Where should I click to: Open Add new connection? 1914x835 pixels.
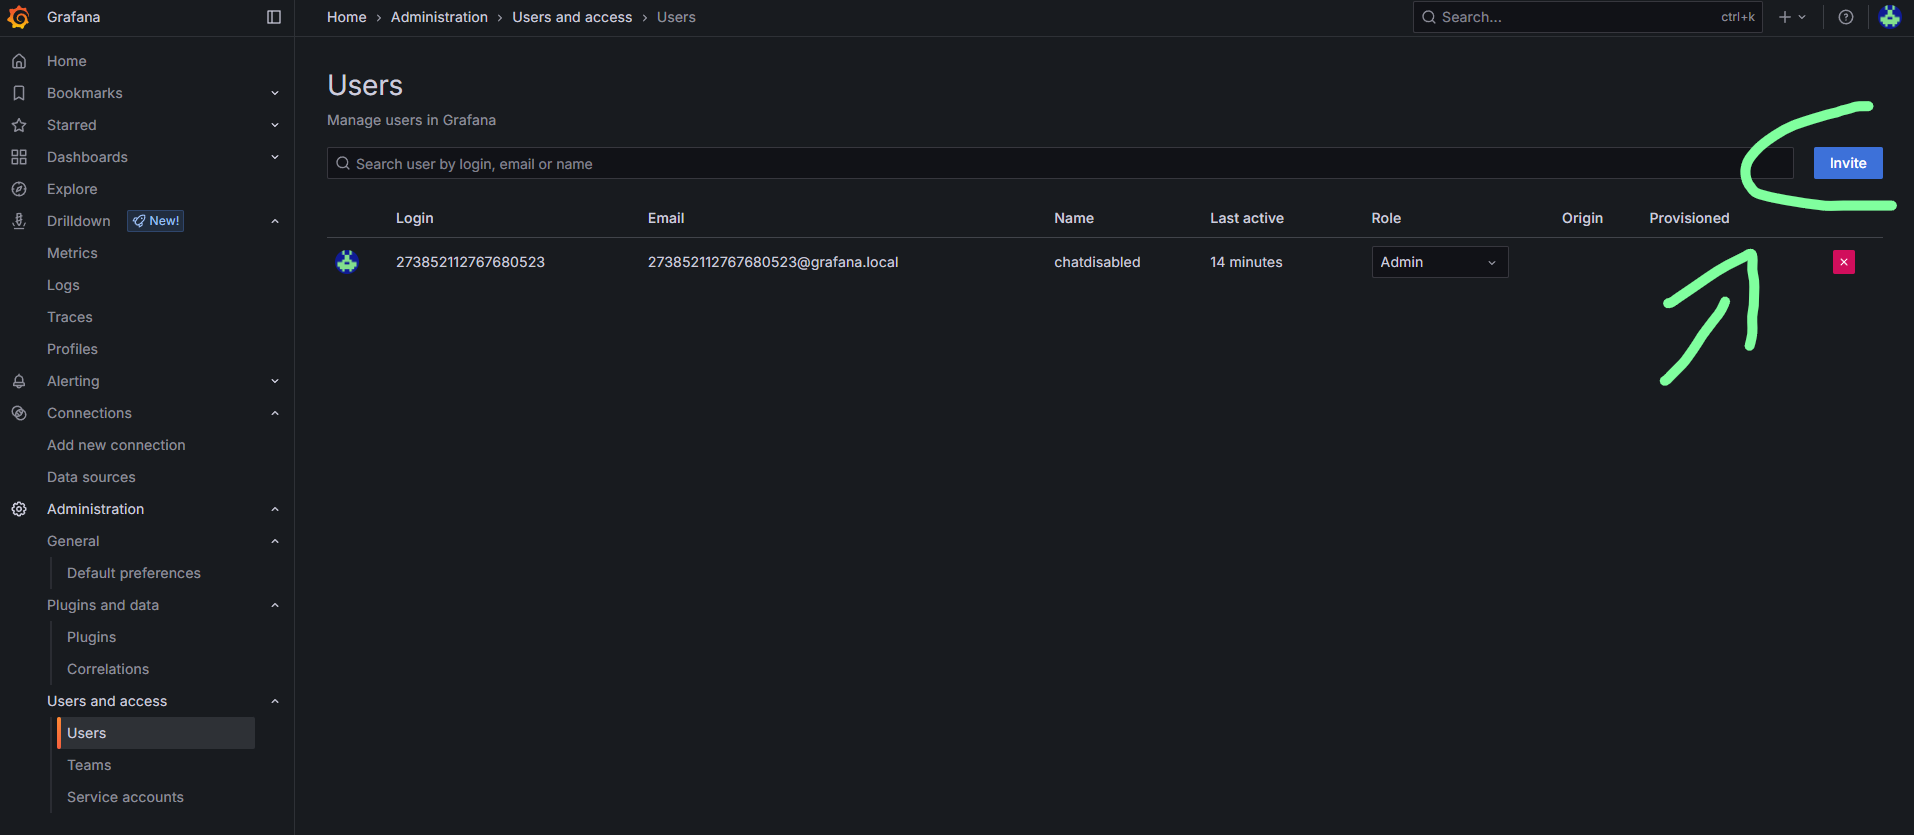[116, 445]
